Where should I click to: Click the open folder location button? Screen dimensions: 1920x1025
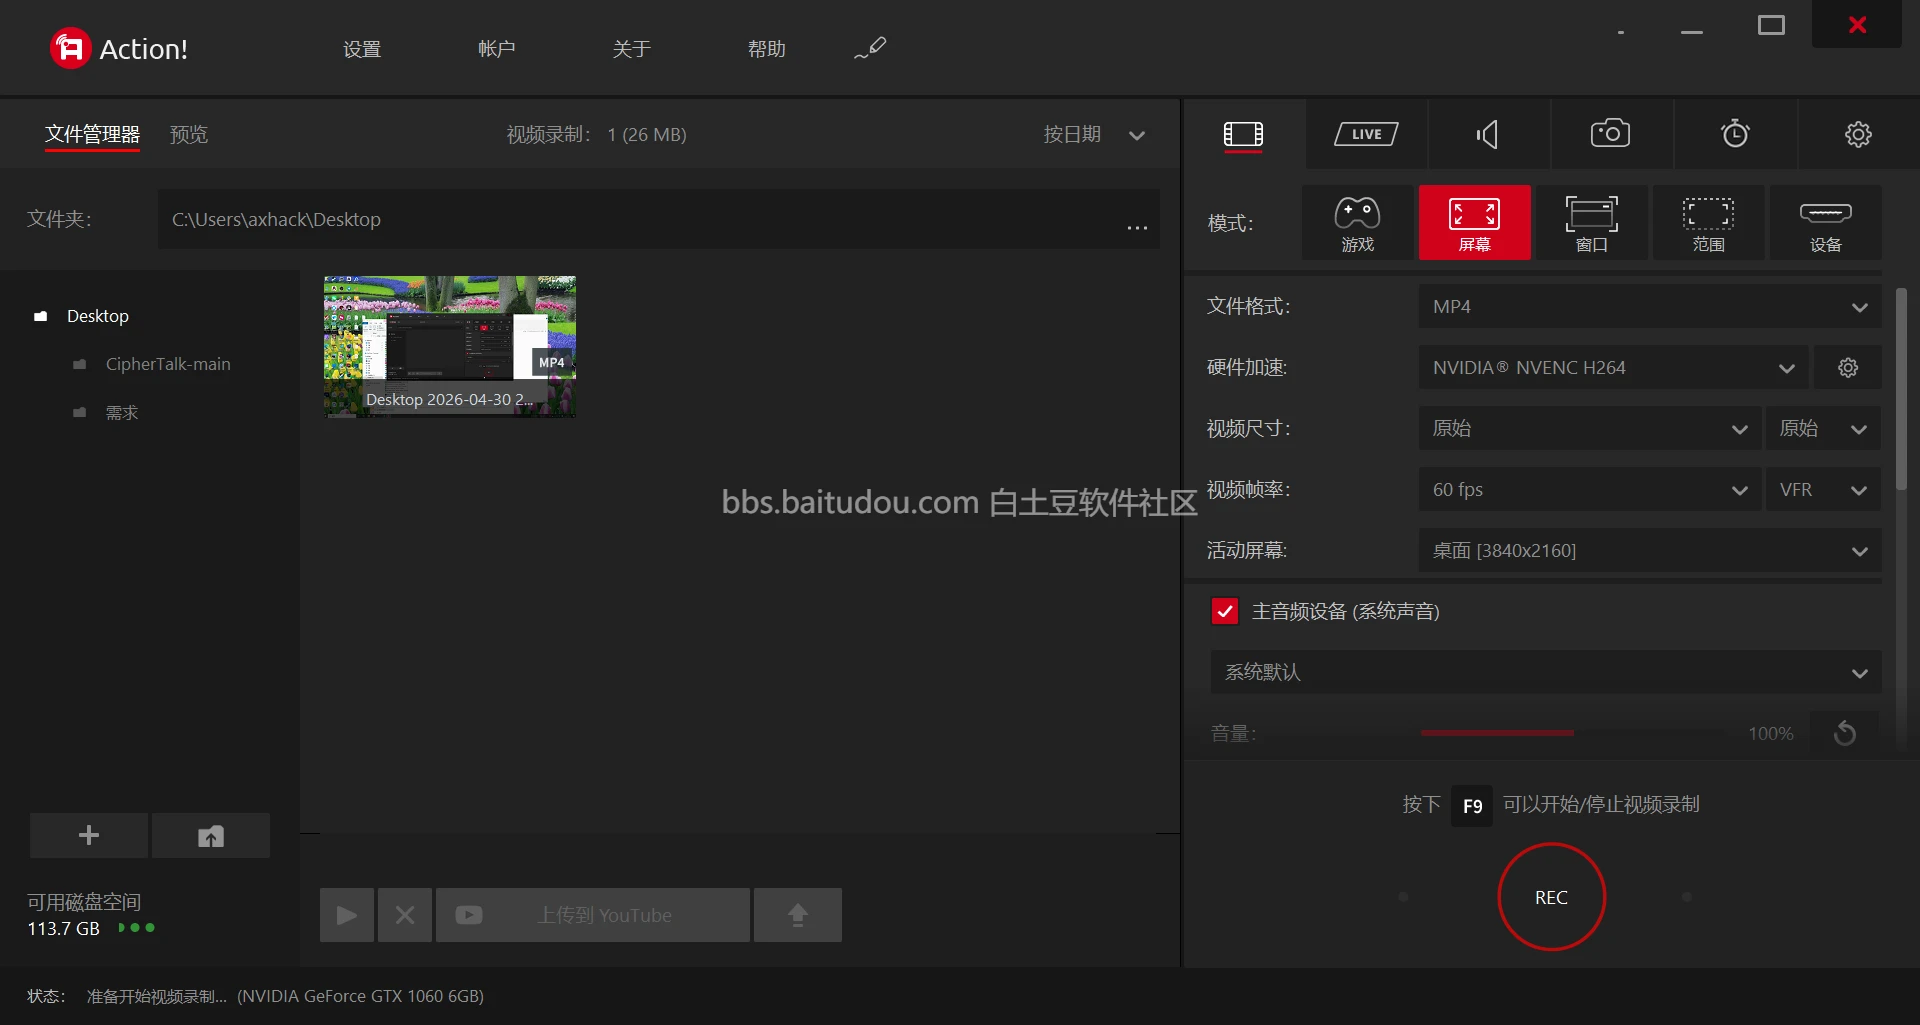coord(211,835)
